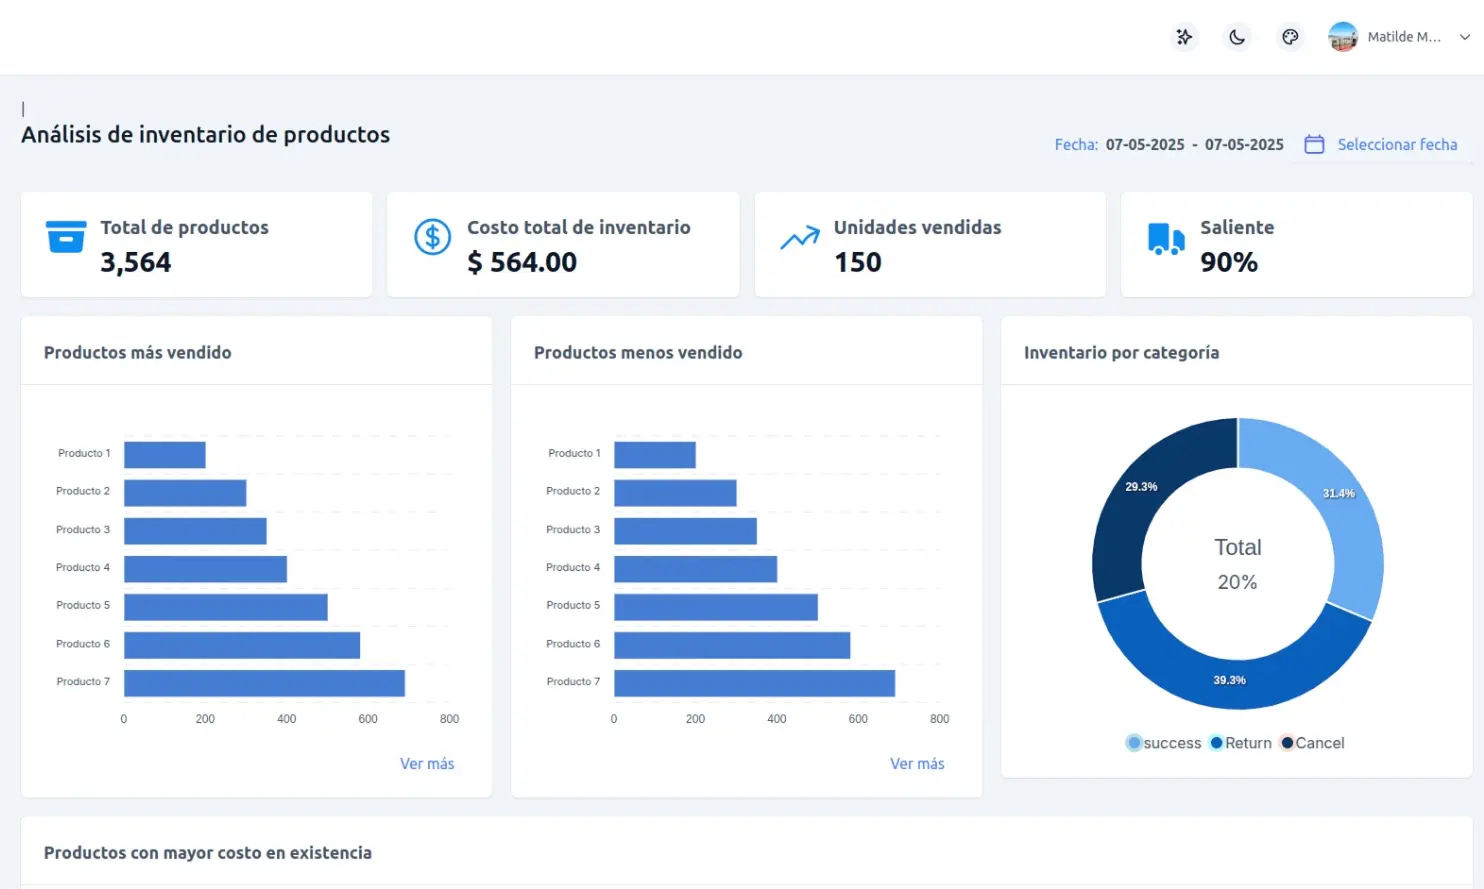1484x889 pixels.
Task: Click the truck icon in Saliente card
Action: [x=1165, y=239]
